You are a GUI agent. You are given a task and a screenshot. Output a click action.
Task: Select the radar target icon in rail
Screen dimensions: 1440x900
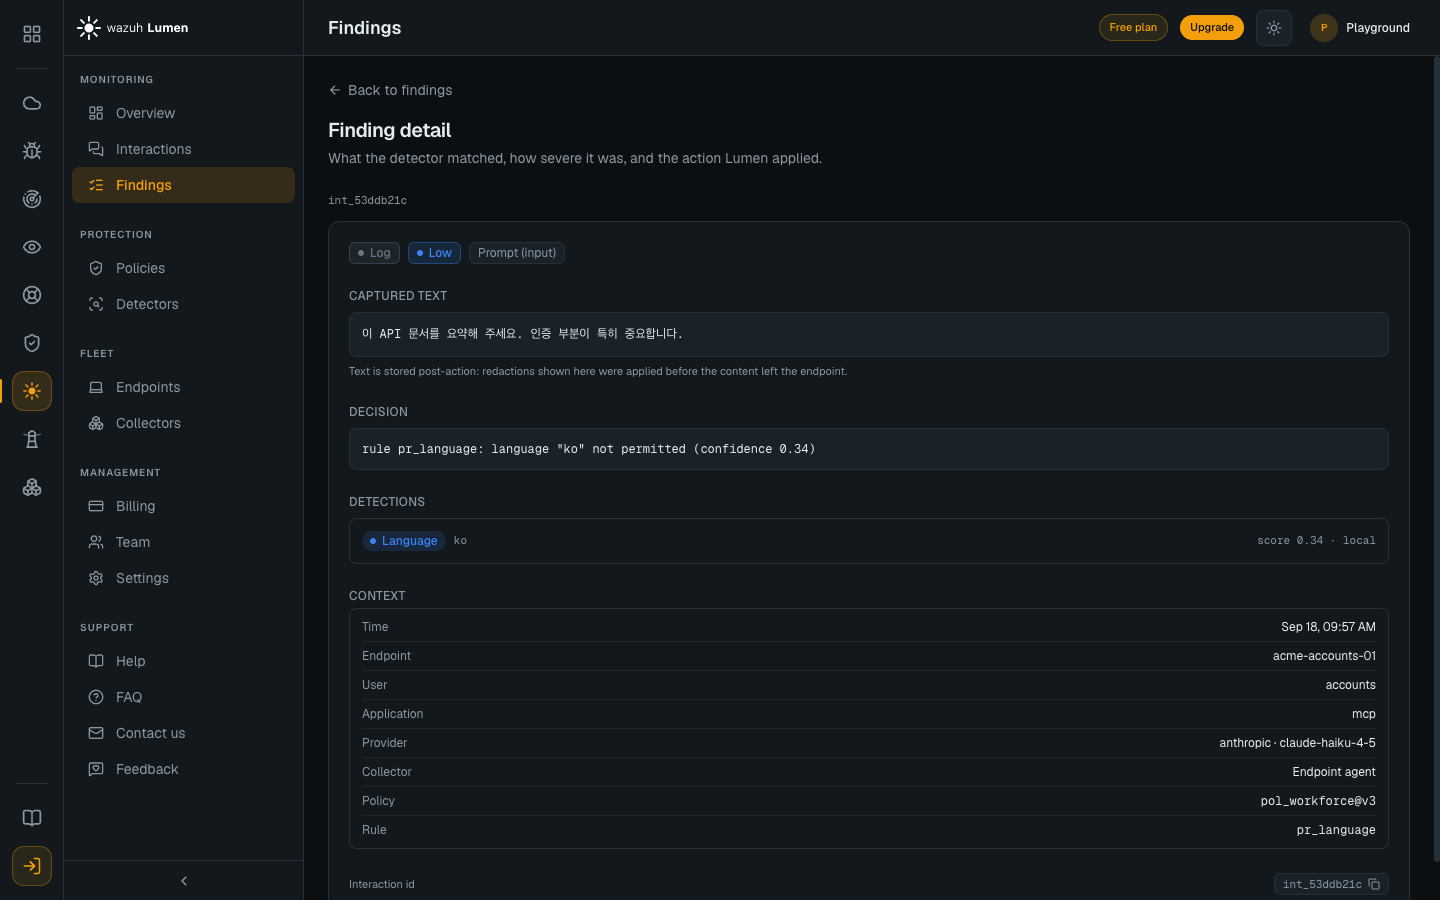[32, 199]
